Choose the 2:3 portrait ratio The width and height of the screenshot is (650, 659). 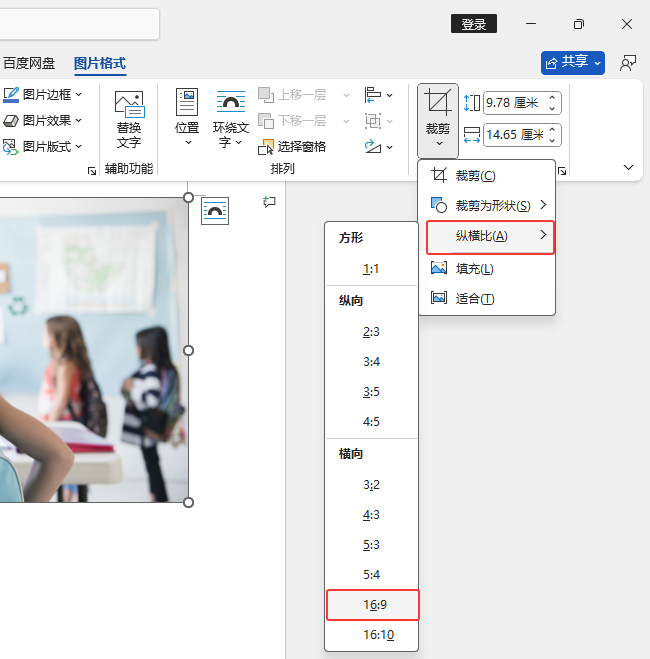[371, 332]
